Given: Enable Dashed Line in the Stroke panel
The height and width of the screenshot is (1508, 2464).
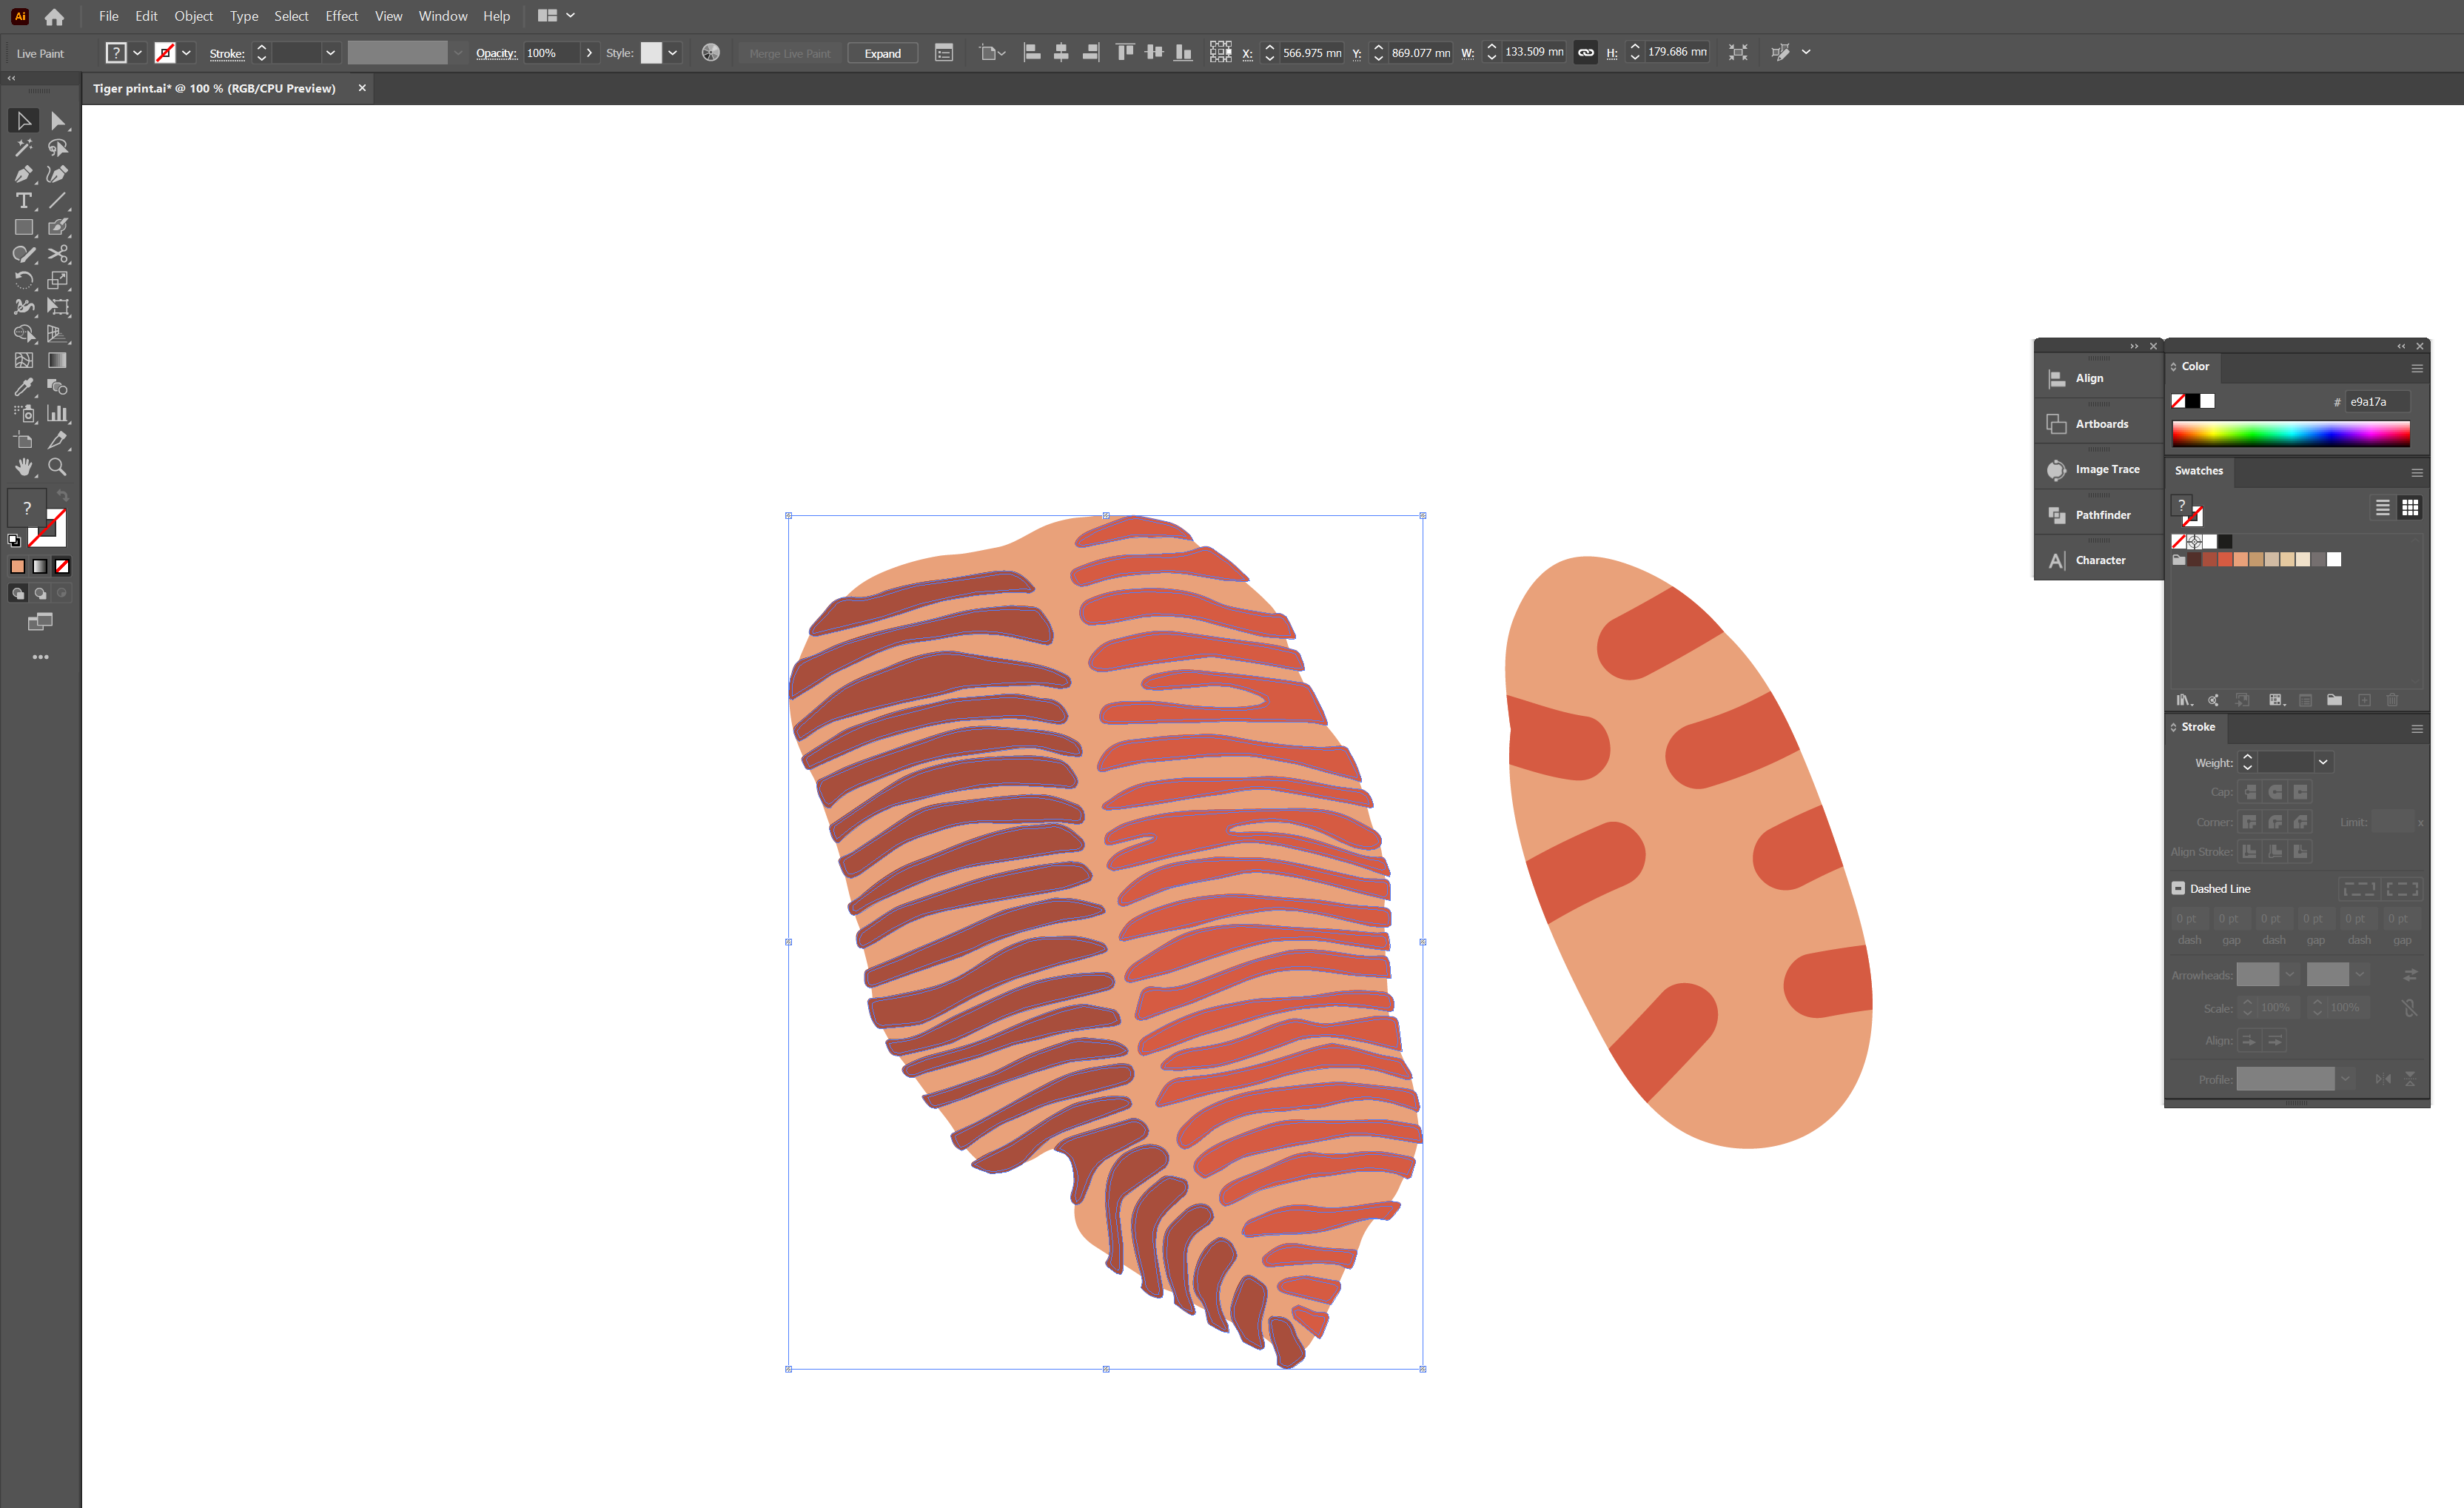Looking at the screenshot, I should pos(2178,888).
